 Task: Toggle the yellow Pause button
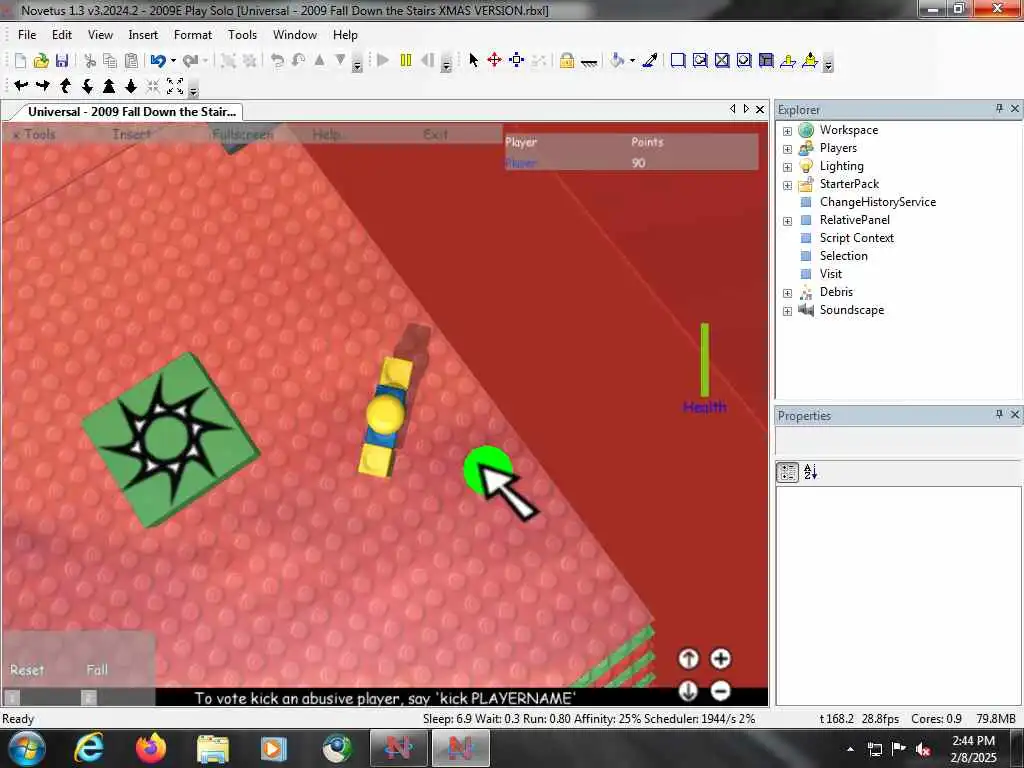[x=406, y=61]
